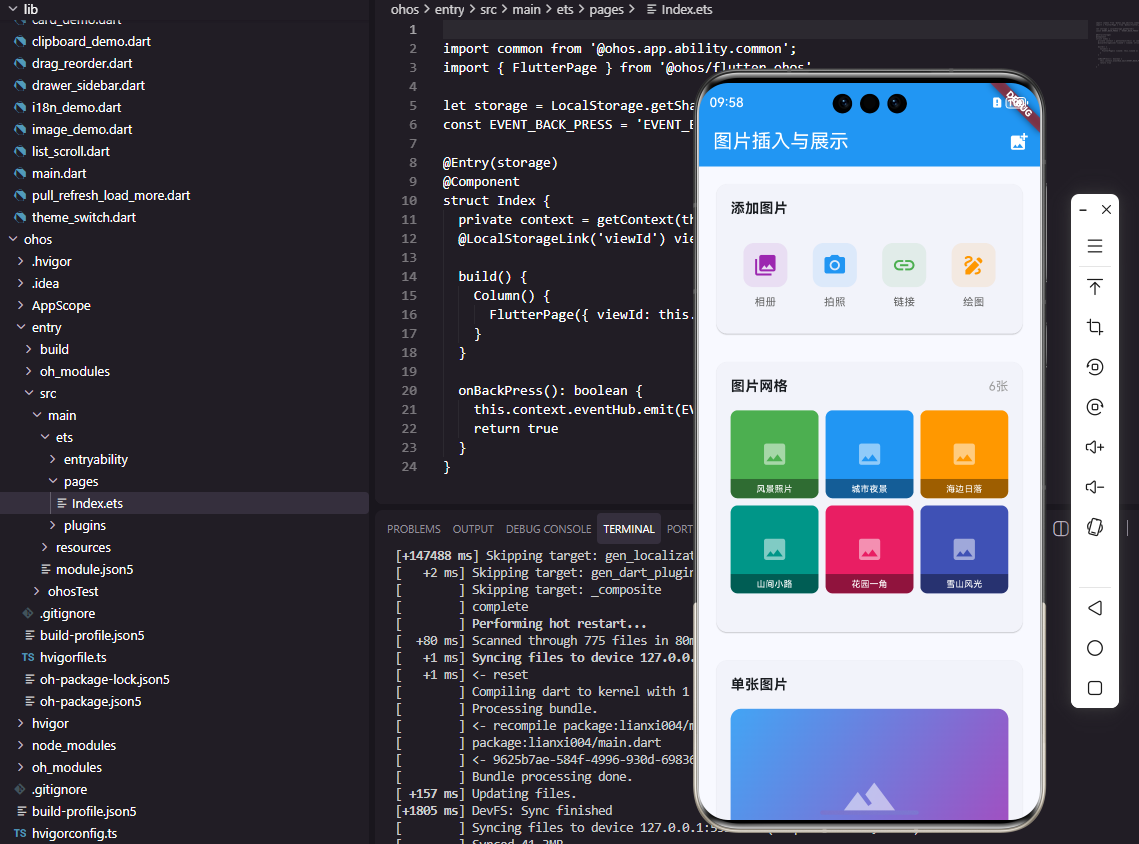Click the emulator pin-to-top arrow icon
The width and height of the screenshot is (1139, 844).
(x=1095, y=286)
